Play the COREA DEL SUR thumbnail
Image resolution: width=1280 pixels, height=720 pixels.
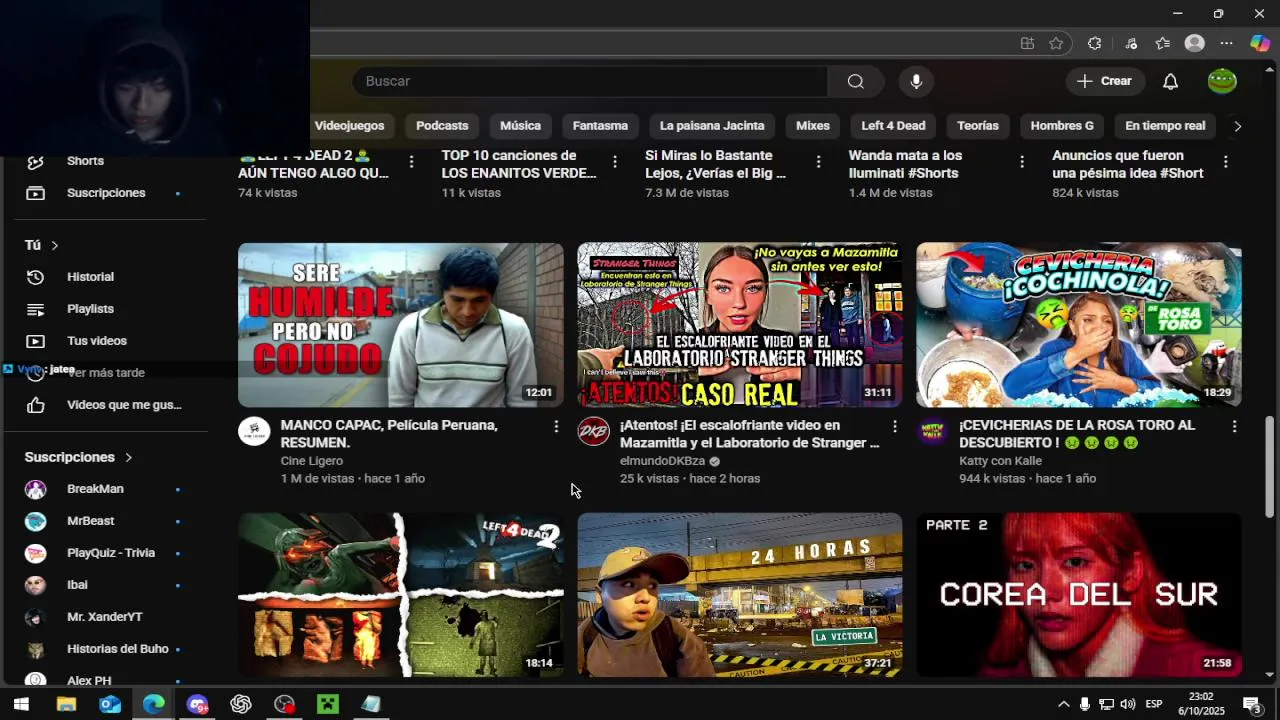(x=1079, y=595)
